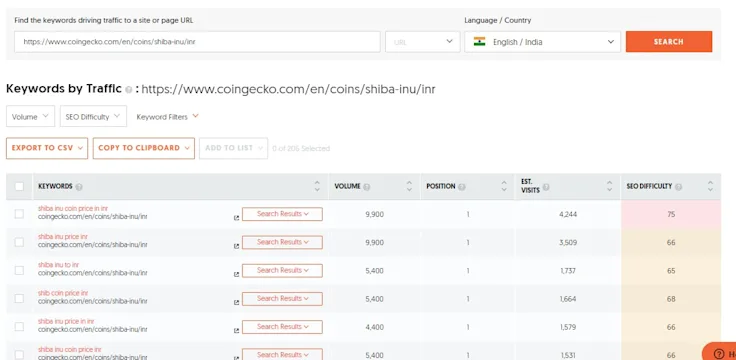Click help icon next to POSITION column header
This screenshot has height=360, width=736.
pyautogui.click(x=462, y=187)
